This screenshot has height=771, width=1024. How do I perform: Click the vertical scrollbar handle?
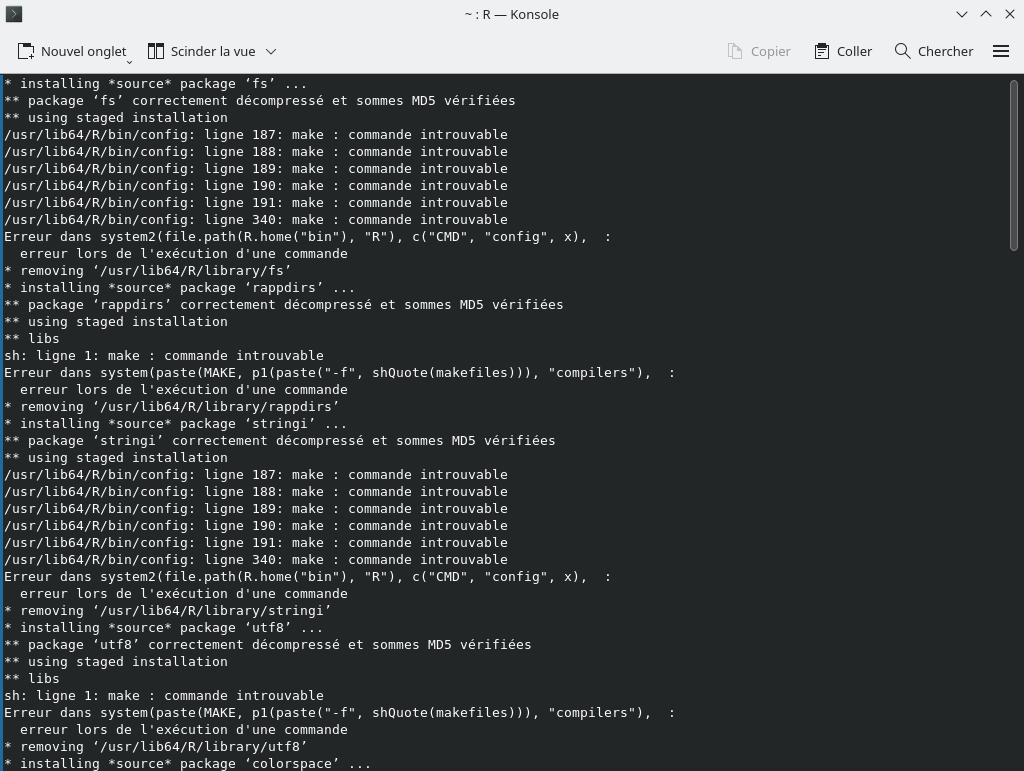[1014, 165]
